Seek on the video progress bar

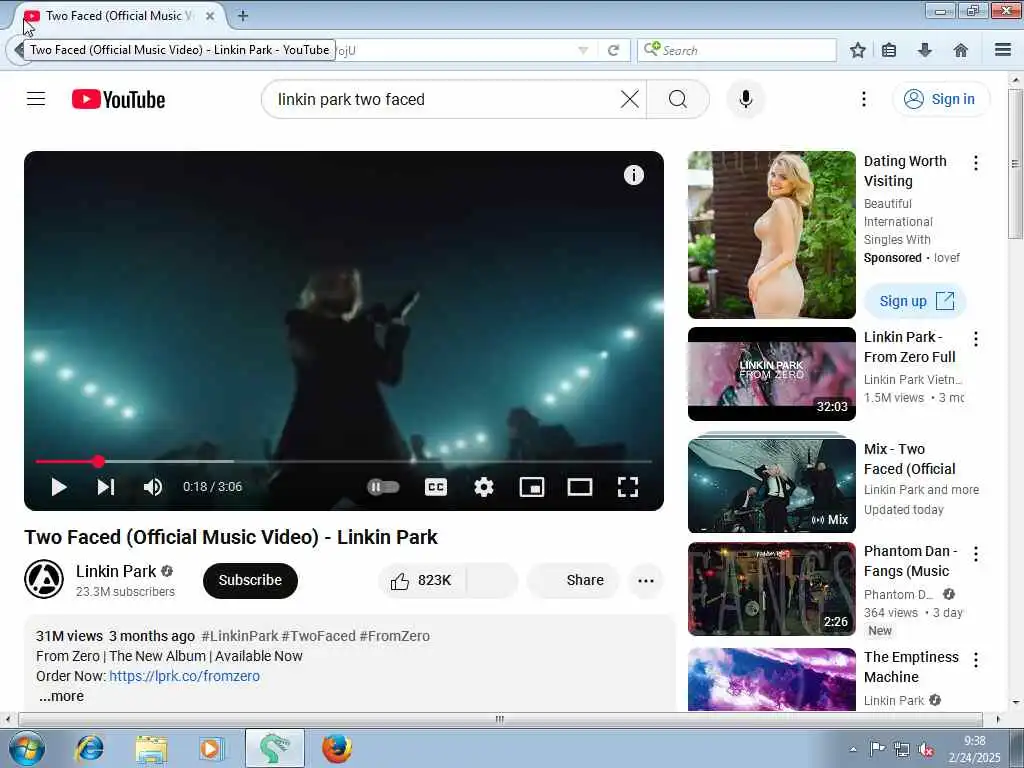[x=344, y=462]
